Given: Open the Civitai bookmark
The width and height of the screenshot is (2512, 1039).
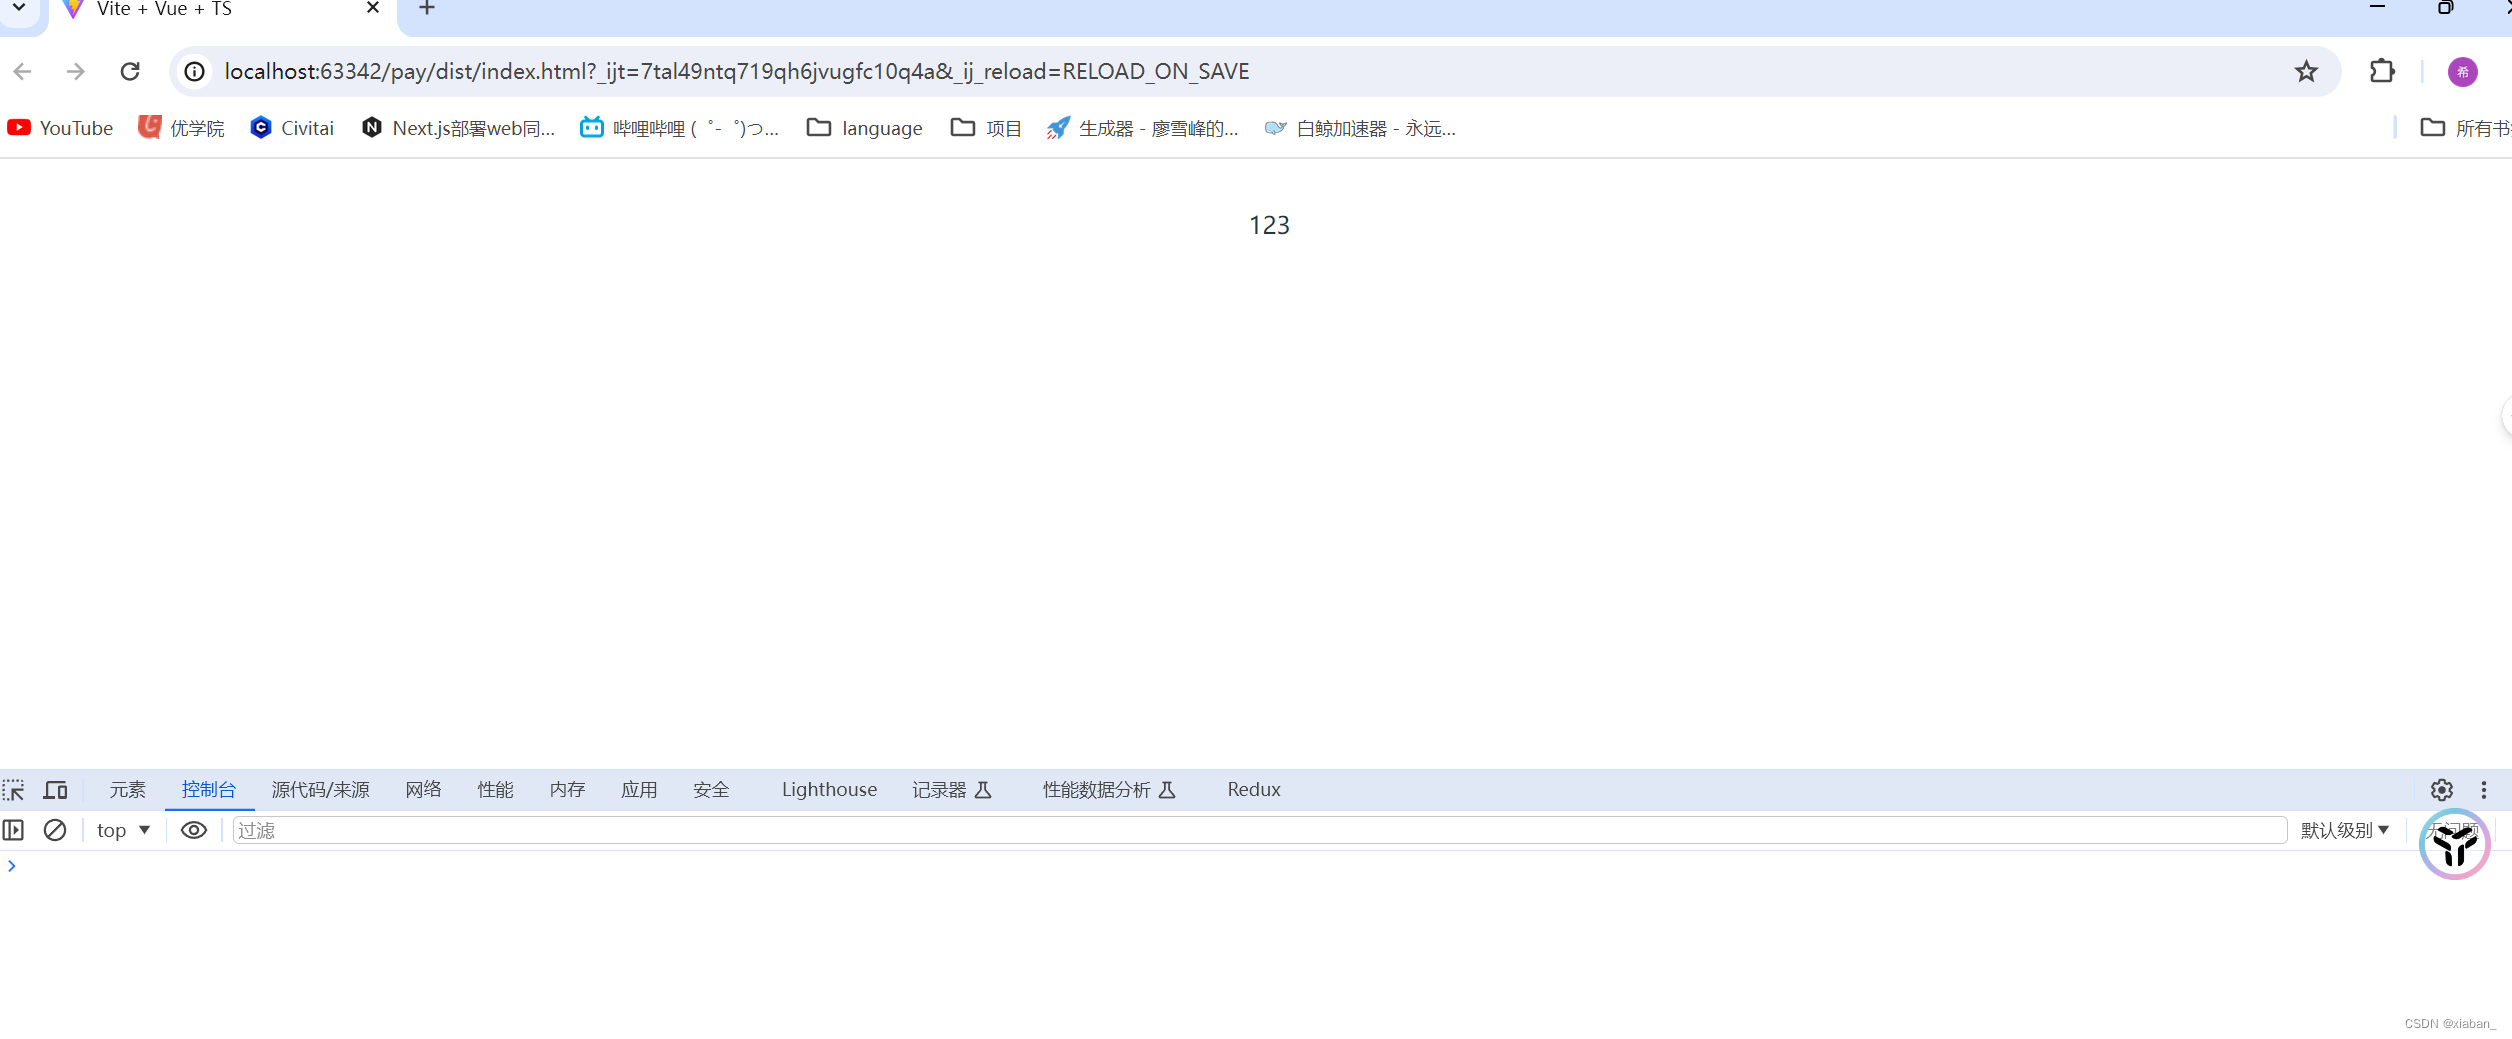Looking at the screenshot, I should [290, 128].
